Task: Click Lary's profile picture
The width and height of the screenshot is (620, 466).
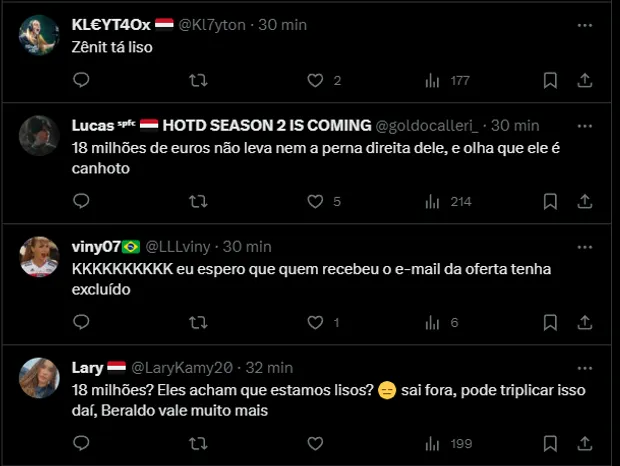Action: pyautogui.click(x=40, y=377)
